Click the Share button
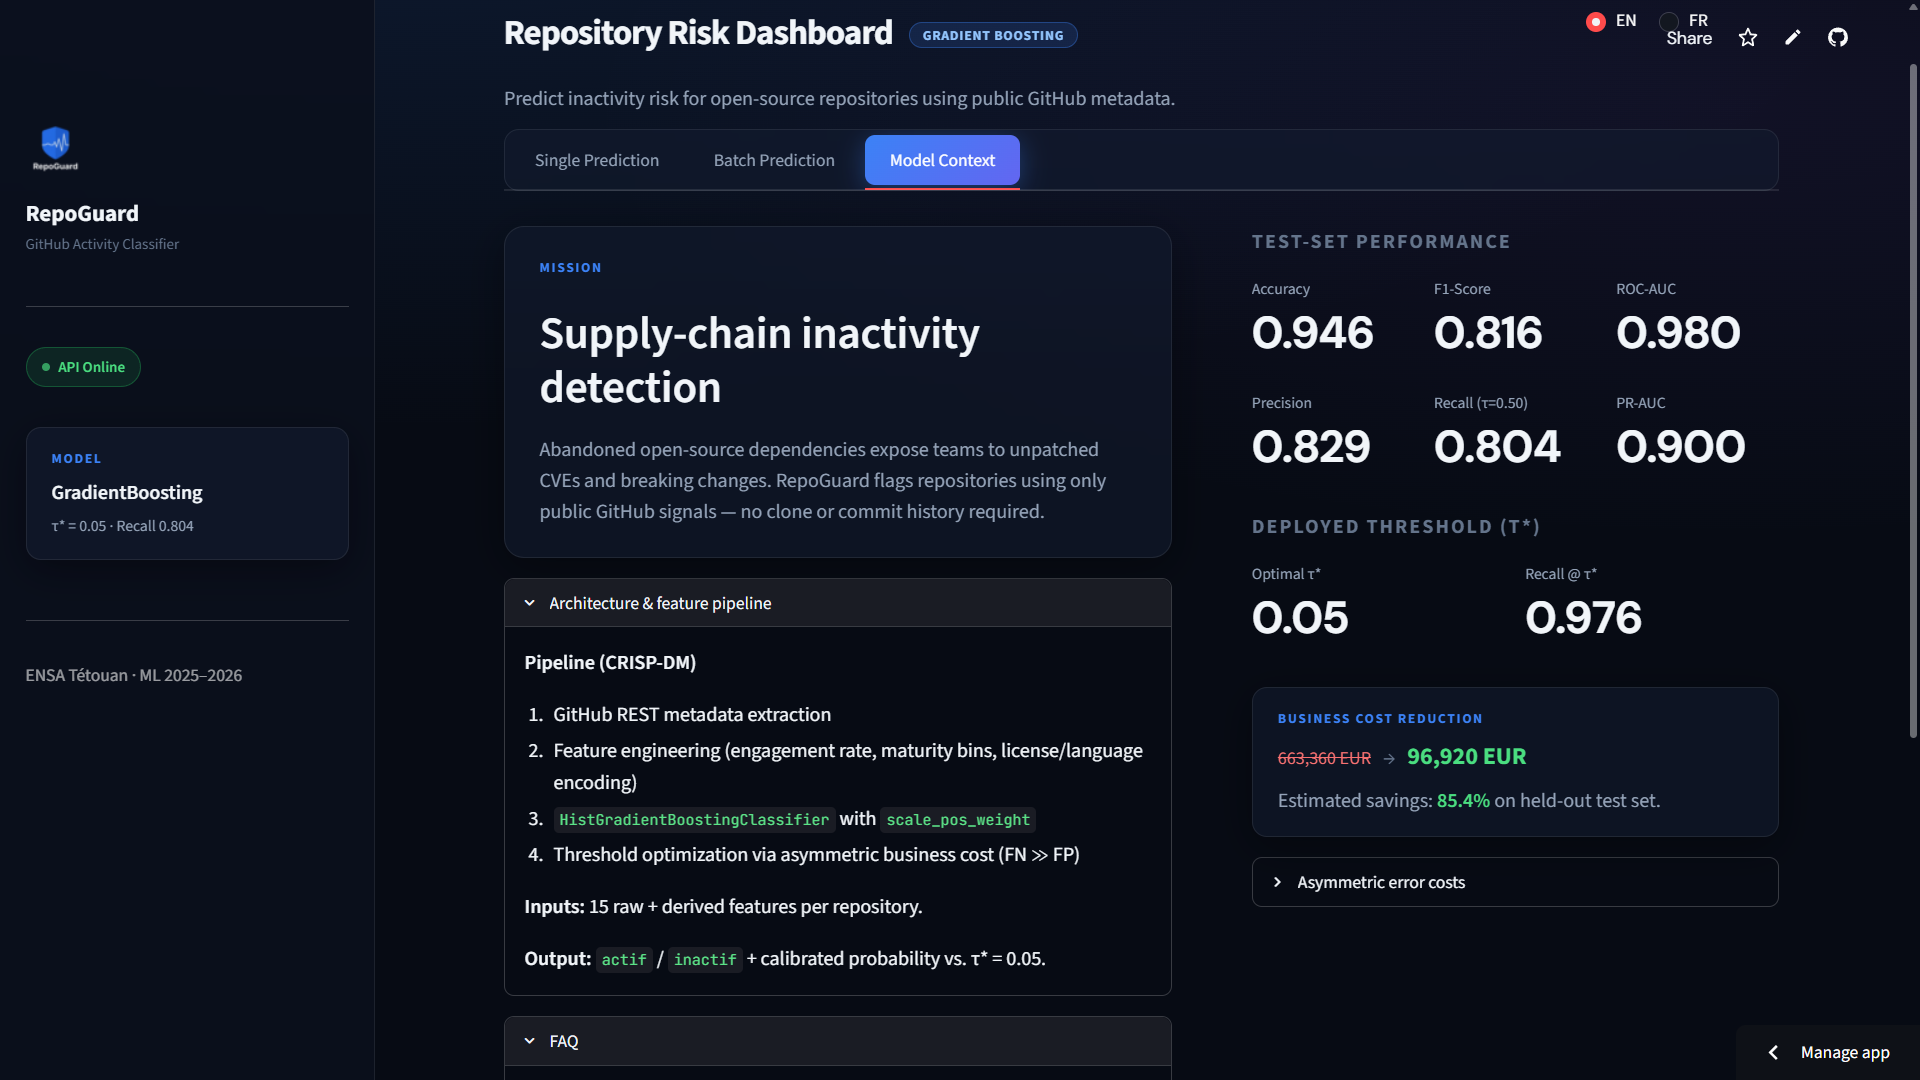 pyautogui.click(x=1689, y=38)
